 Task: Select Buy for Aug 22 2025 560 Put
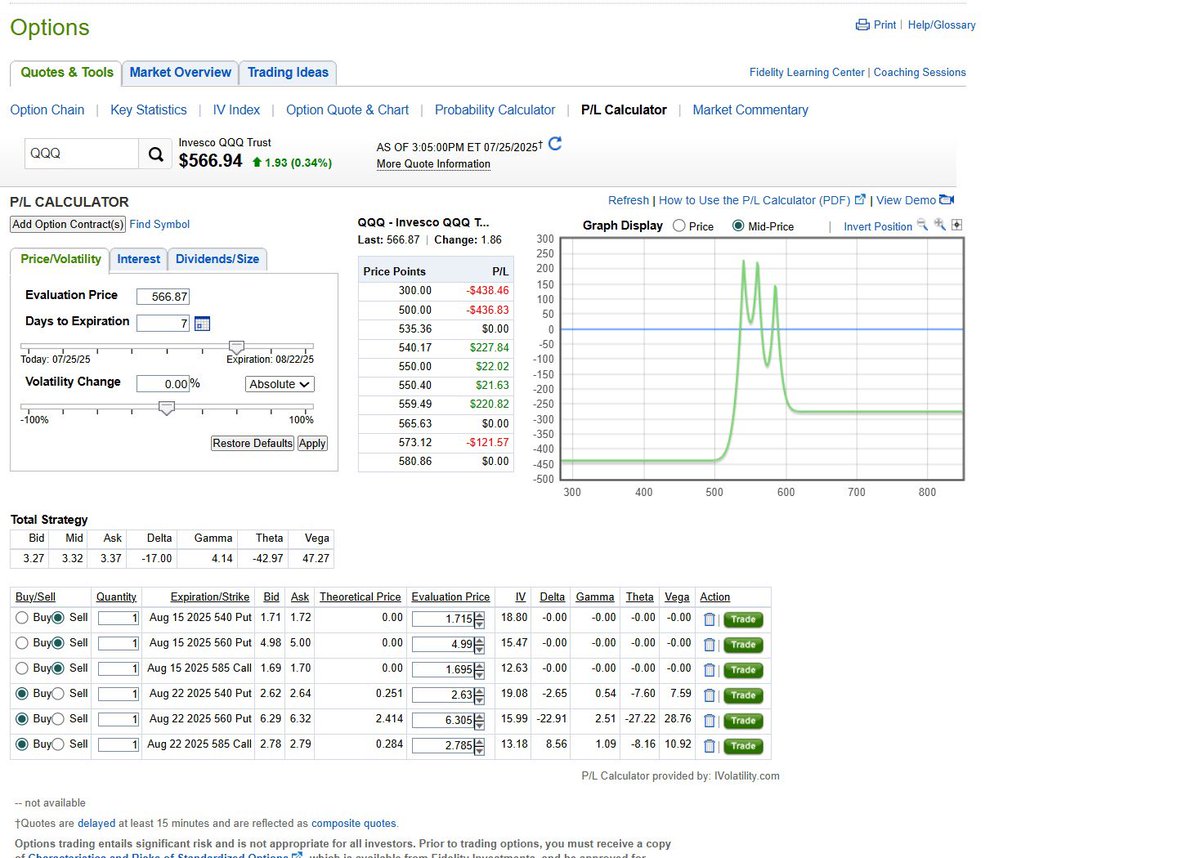point(22,719)
